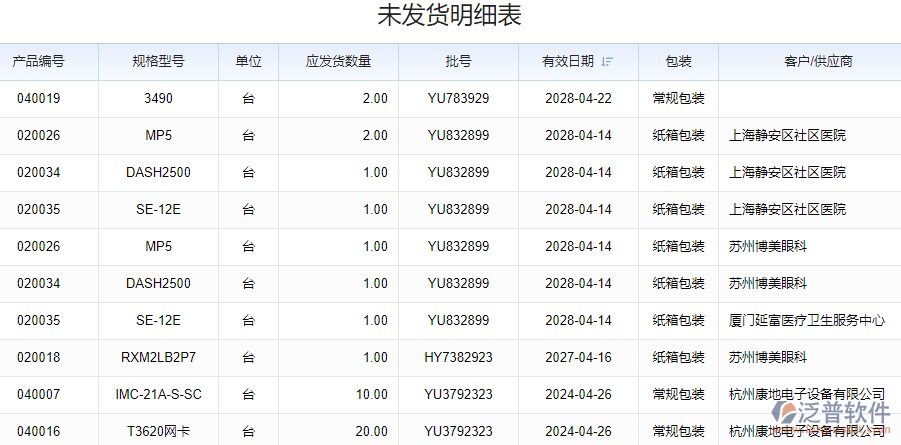Screen dimensions: 901x445
Task: Select YU3792323 in the T3620网卡 row
Action: point(459,431)
